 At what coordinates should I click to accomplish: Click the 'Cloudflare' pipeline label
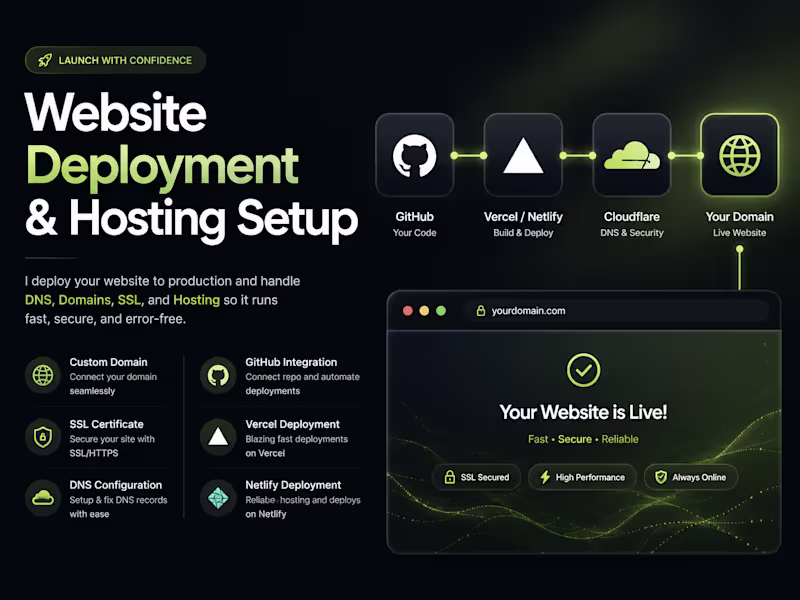click(632, 217)
